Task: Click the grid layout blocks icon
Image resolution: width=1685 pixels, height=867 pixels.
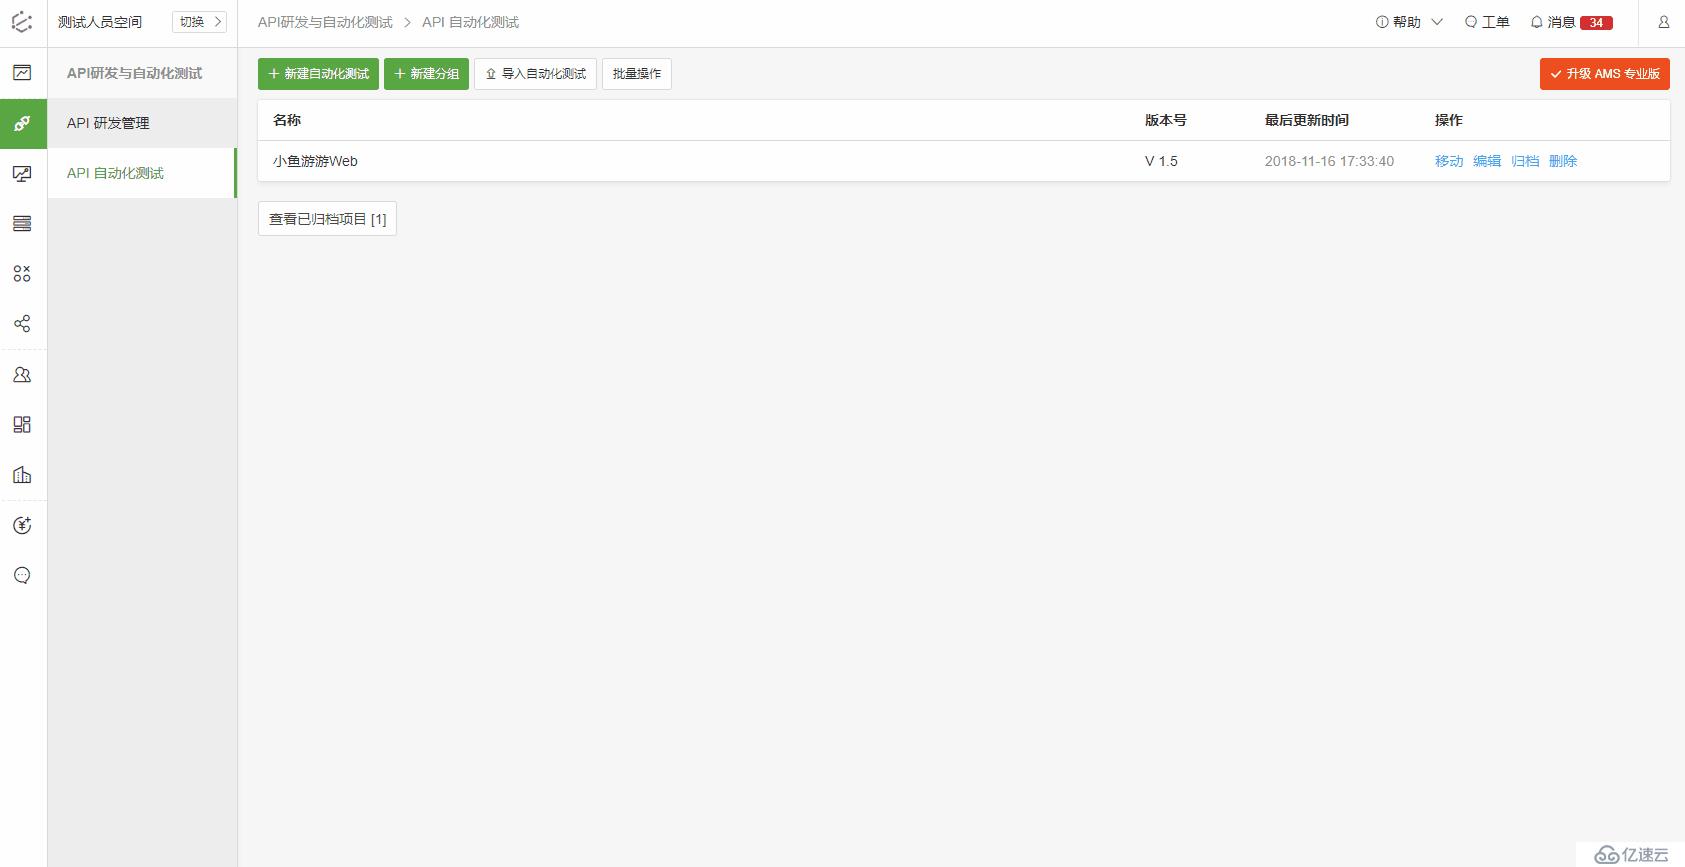Action: [x=22, y=425]
